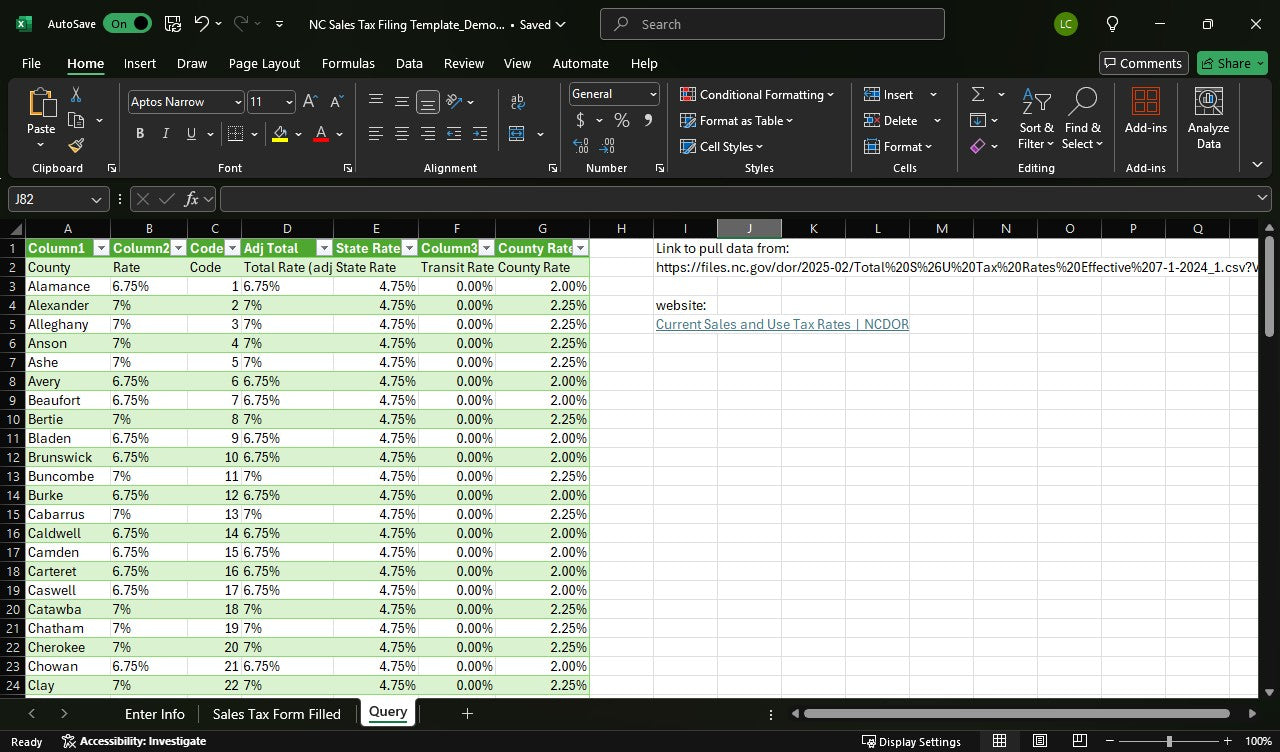
Task: Click the Share button
Action: pyautogui.click(x=1232, y=63)
